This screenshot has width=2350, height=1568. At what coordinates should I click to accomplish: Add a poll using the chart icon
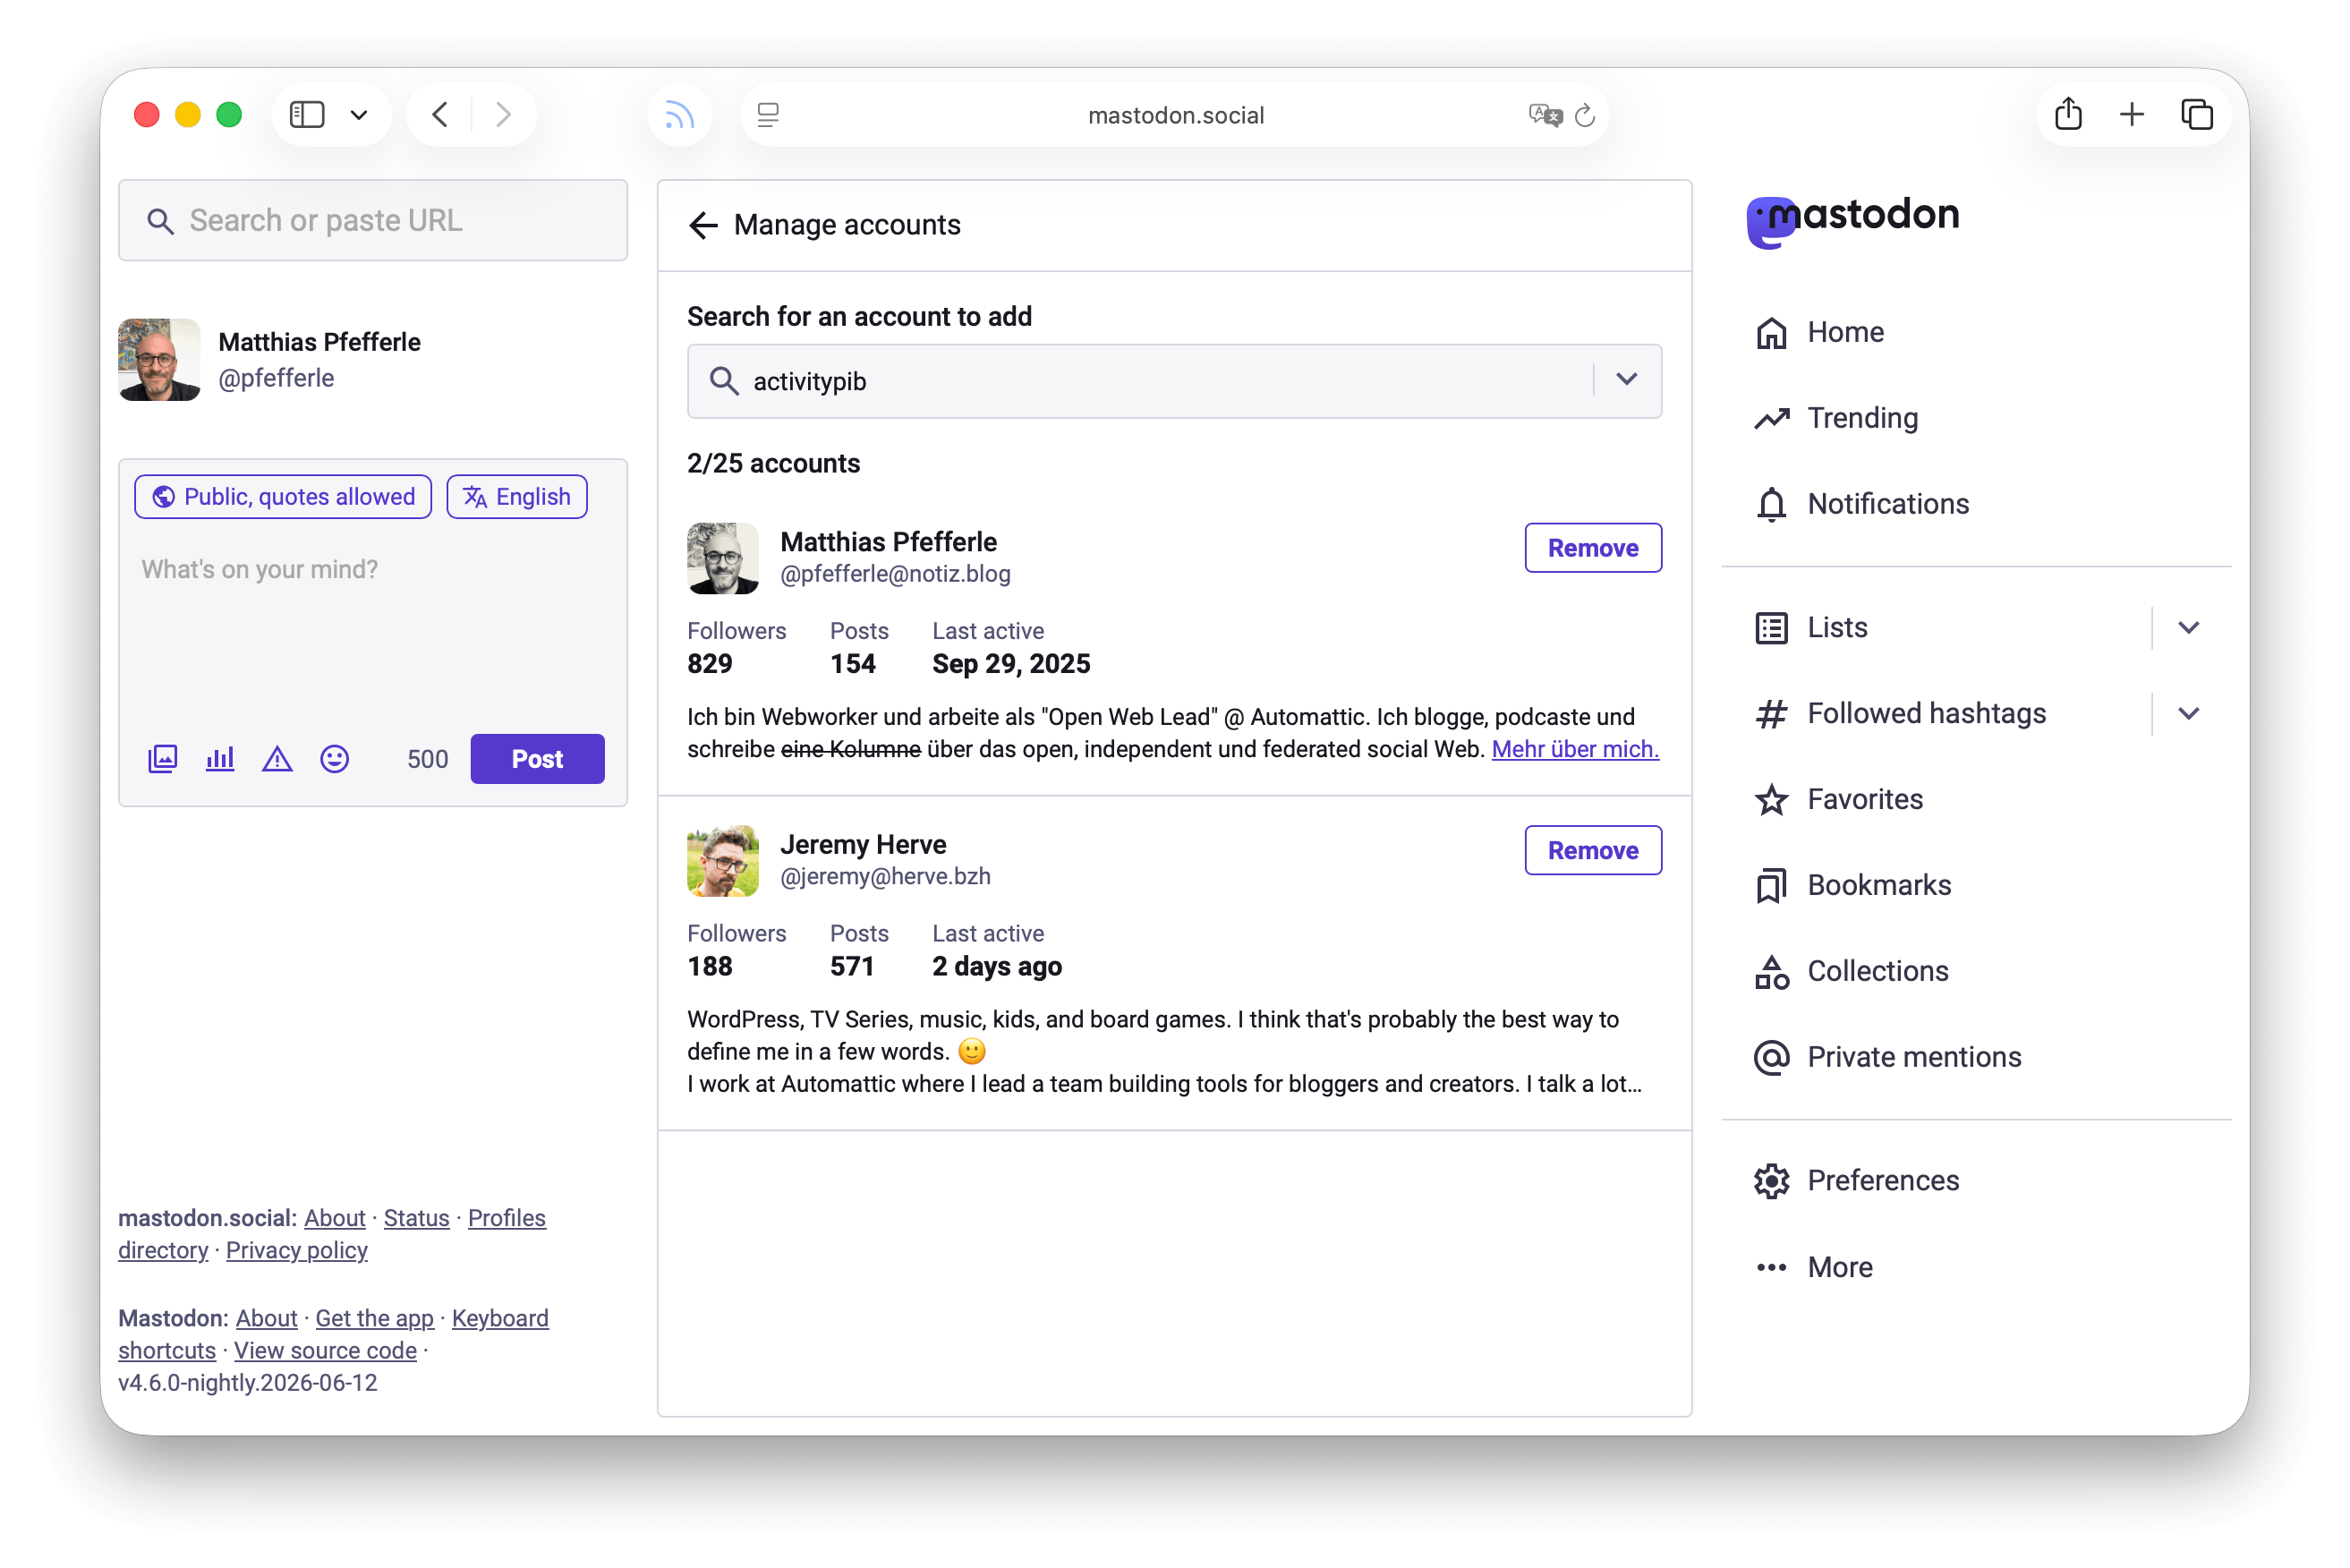[220, 759]
